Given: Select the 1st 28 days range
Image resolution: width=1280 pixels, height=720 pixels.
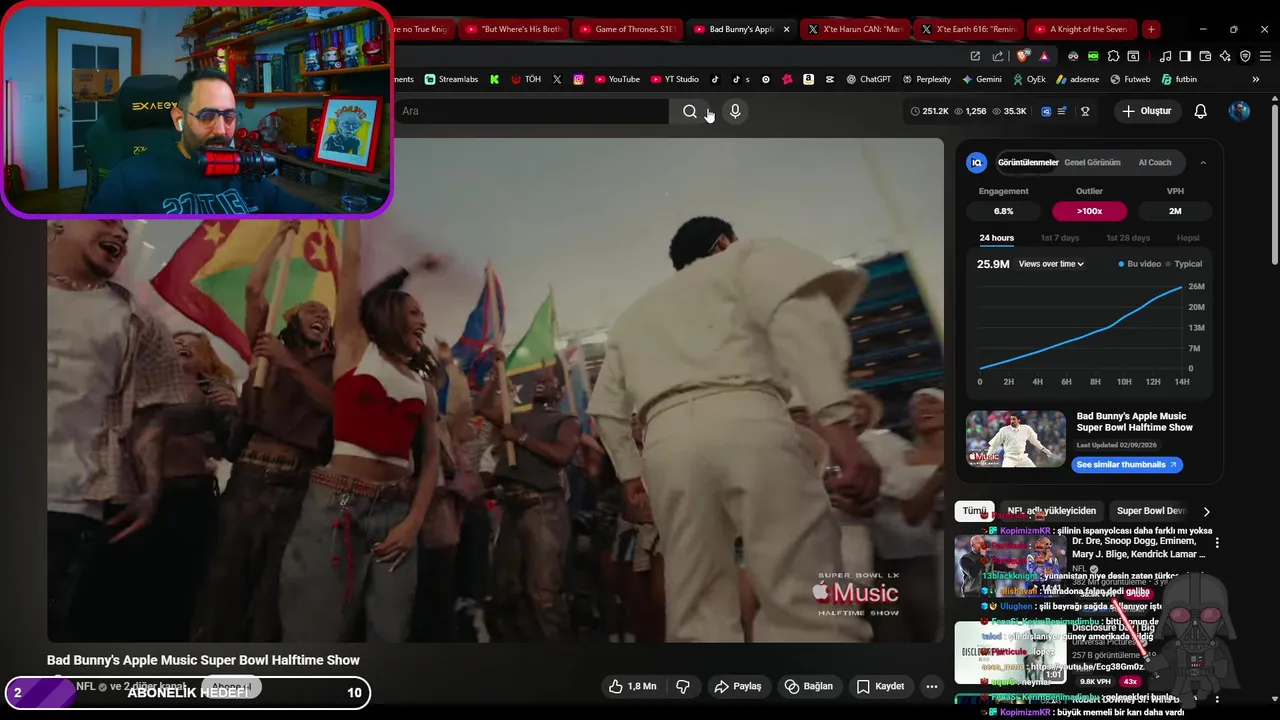Looking at the screenshot, I should [x=1128, y=238].
